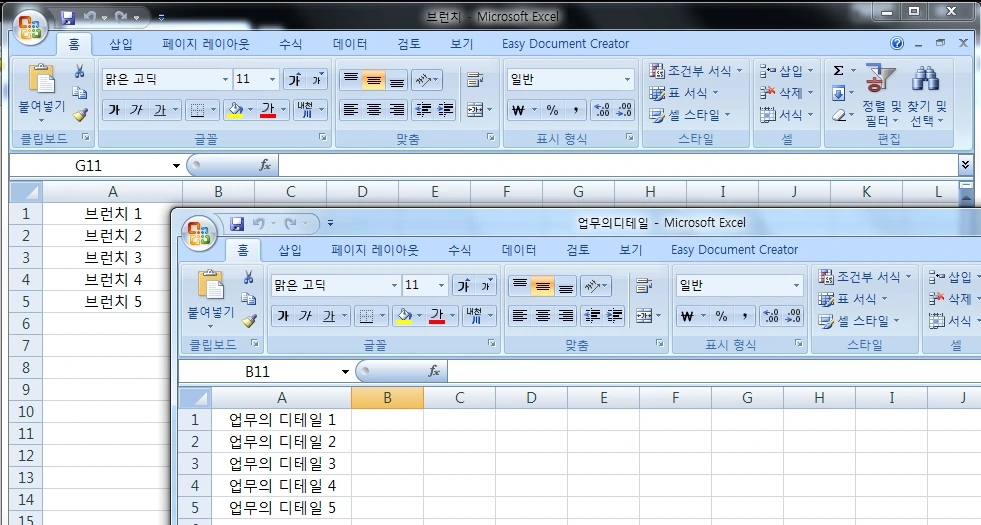Decrease indent in 브런치 window
This screenshot has width=981, height=525.
[423, 110]
